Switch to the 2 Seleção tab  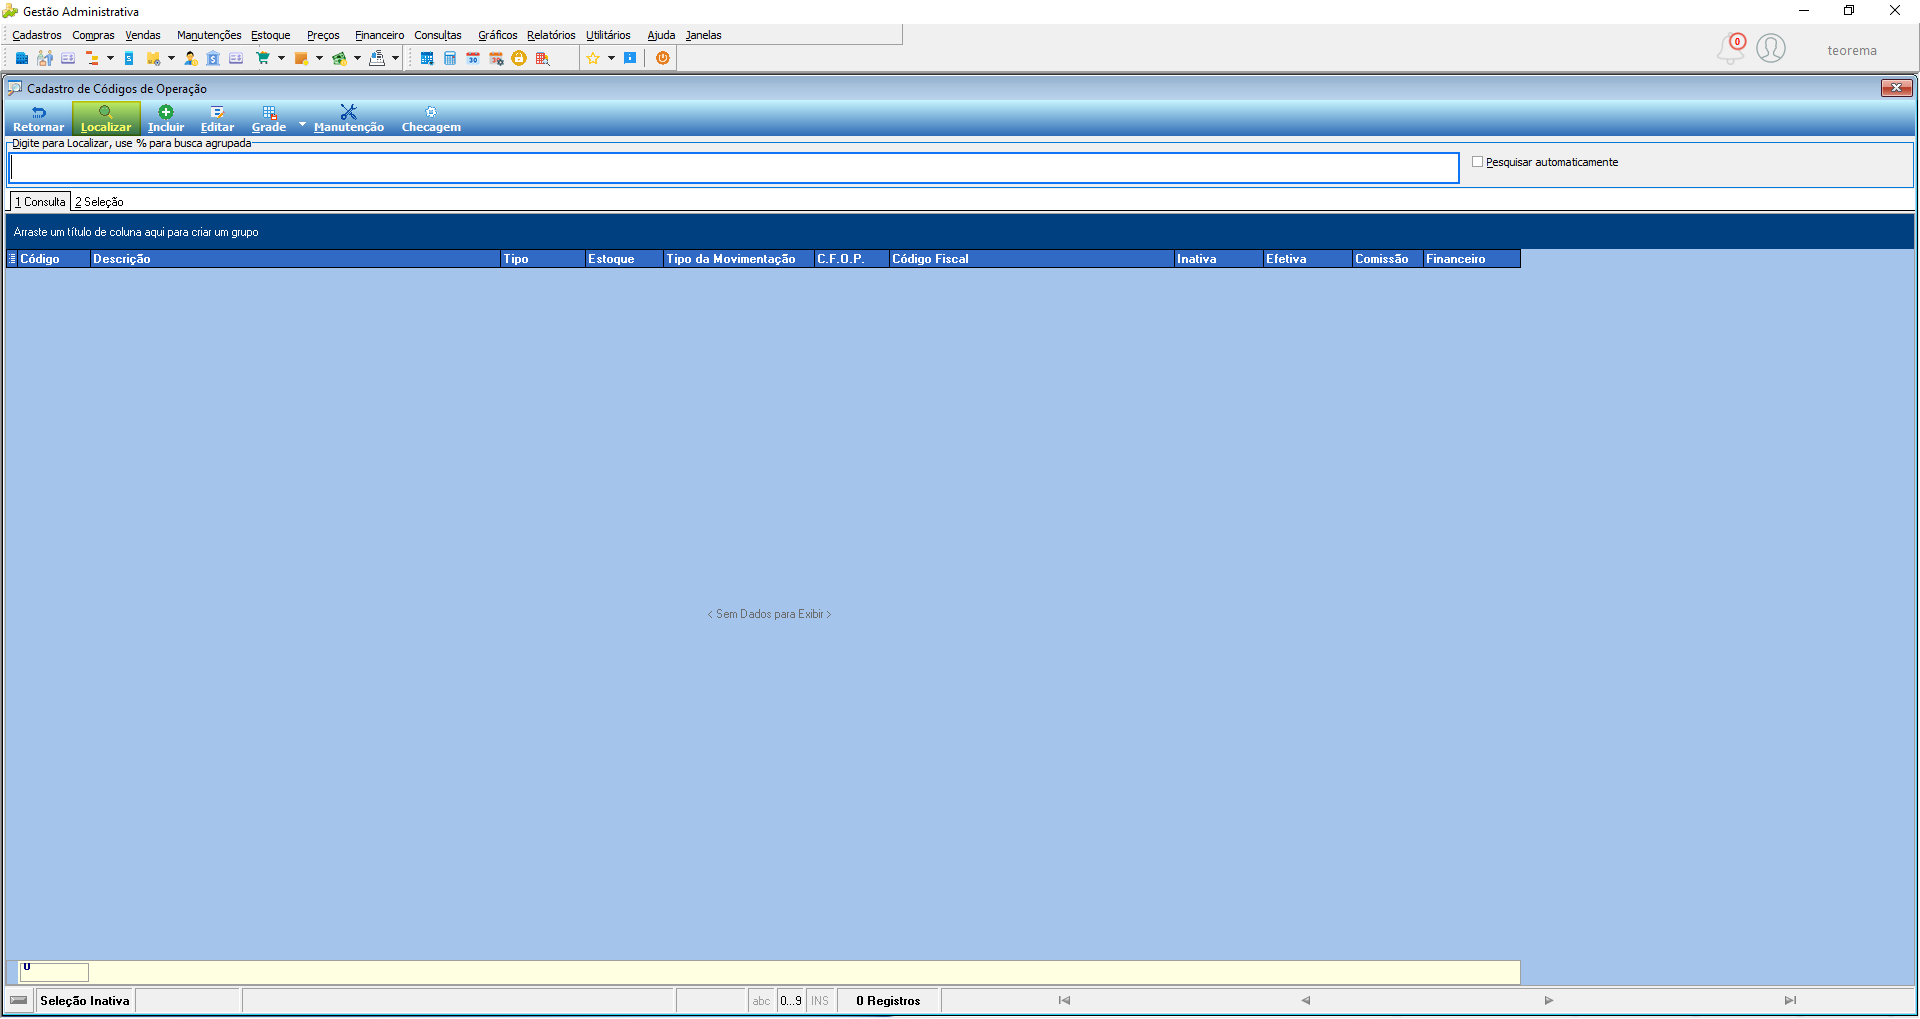99,202
